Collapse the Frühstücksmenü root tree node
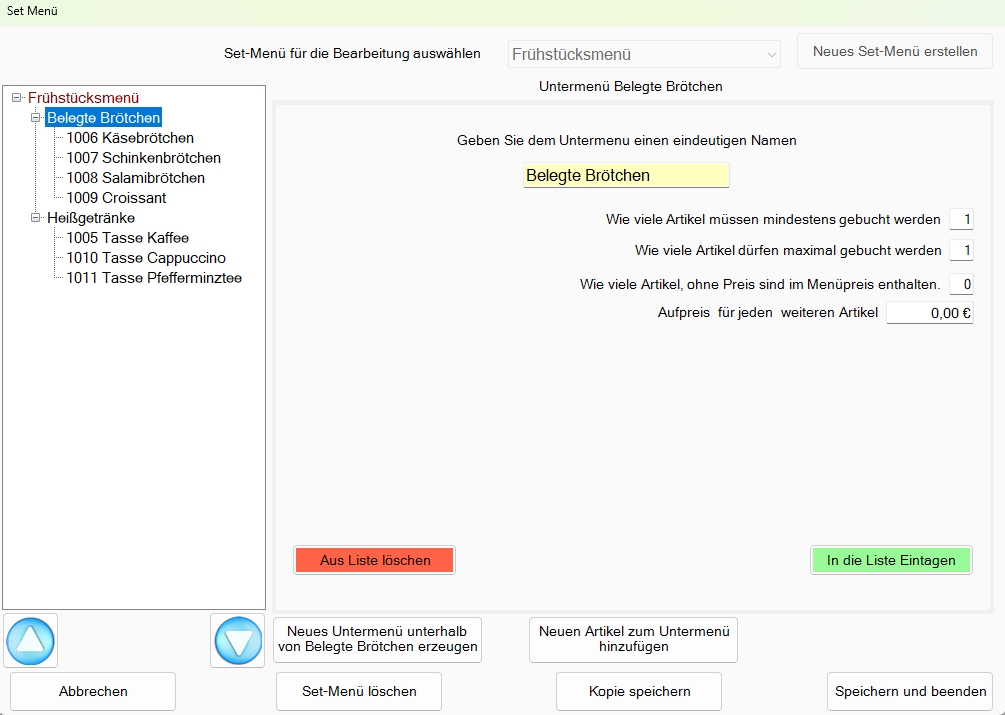The height and width of the screenshot is (715, 1005). coord(16,98)
